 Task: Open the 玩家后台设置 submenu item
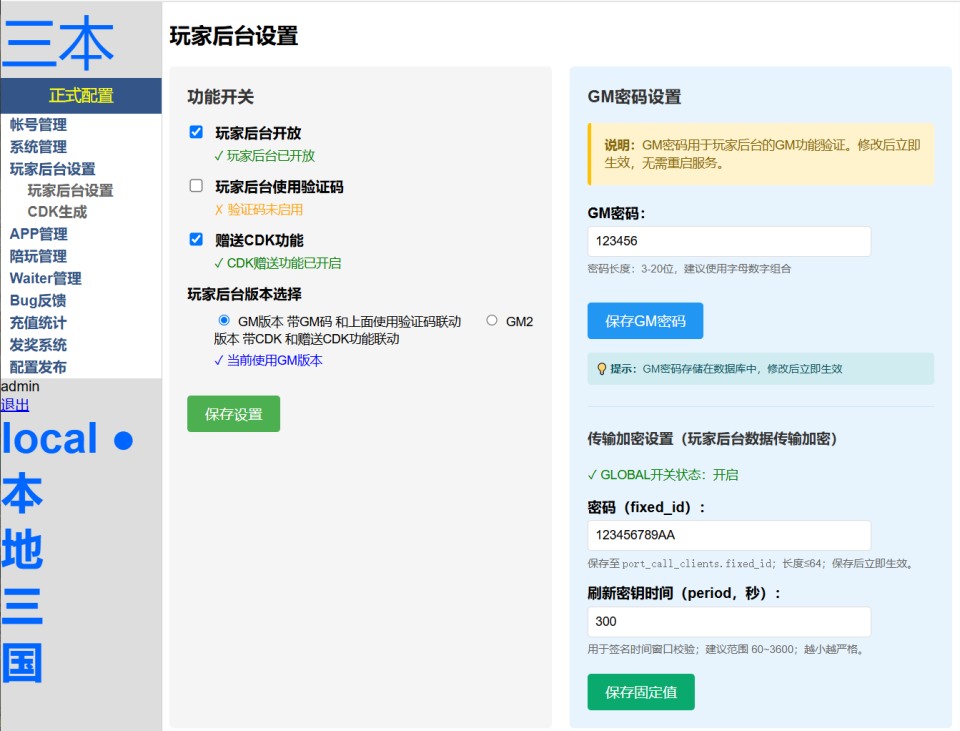tap(70, 190)
